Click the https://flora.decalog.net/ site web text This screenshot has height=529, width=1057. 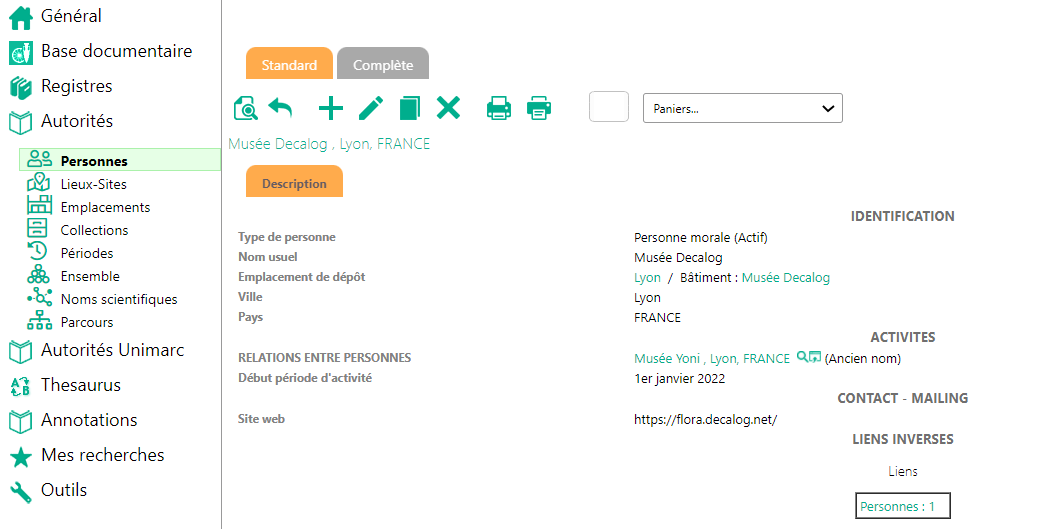pos(705,420)
